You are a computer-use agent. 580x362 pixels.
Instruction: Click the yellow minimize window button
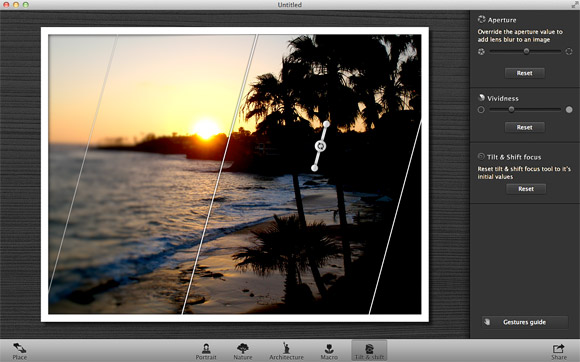pyautogui.click(x=16, y=4)
